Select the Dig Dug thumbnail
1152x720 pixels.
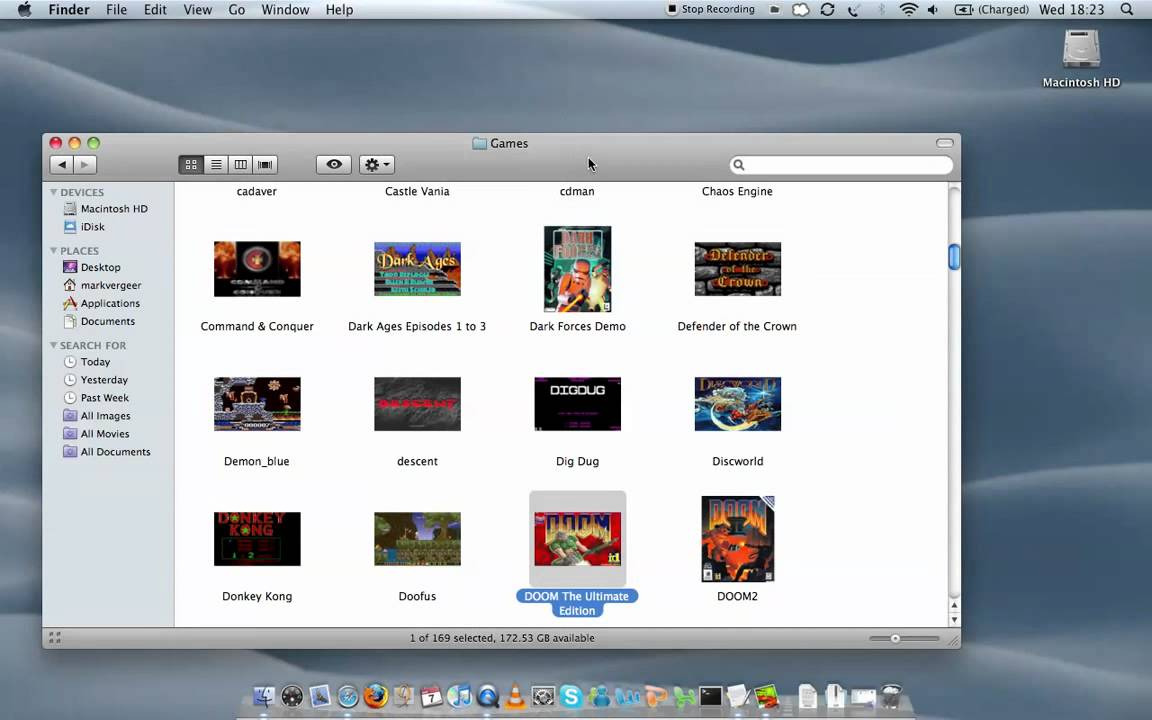tap(577, 404)
